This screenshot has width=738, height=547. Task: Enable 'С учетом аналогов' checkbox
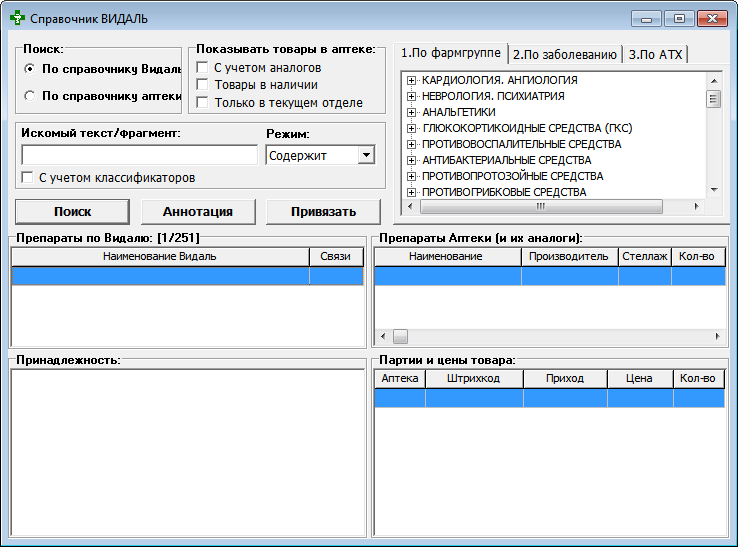(203, 68)
